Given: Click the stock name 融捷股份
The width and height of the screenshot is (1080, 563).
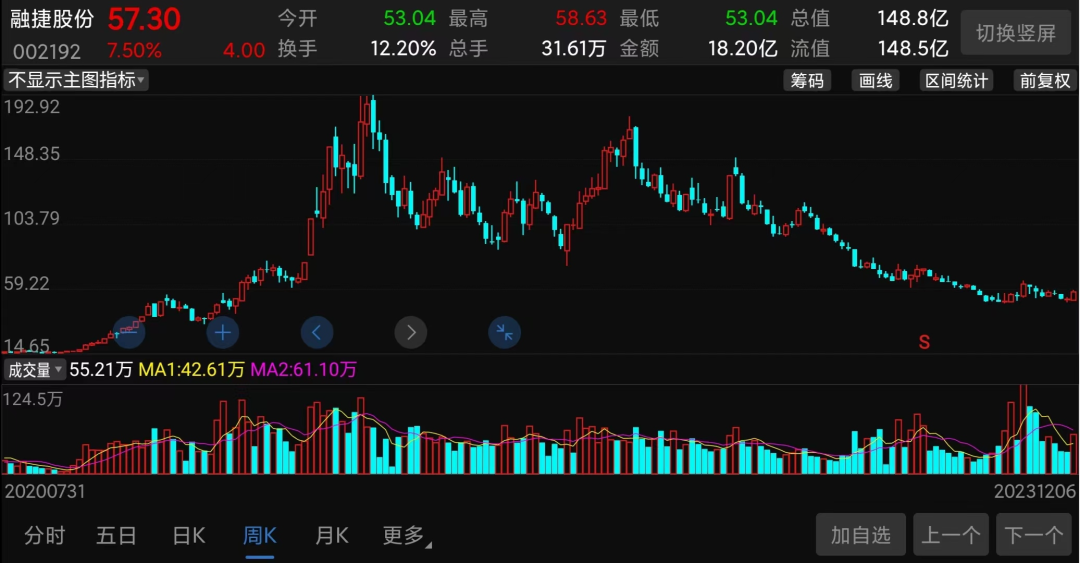Looking at the screenshot, I should (x=52, y=19).
